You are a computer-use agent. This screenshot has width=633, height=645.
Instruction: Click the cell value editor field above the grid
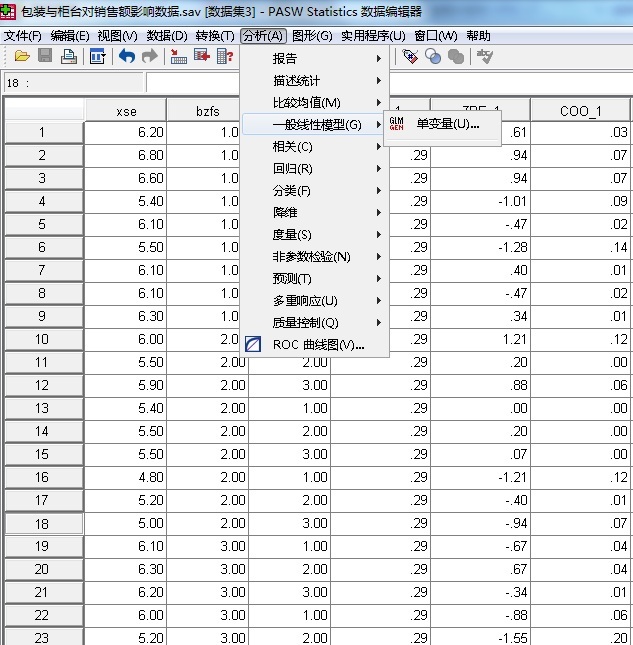point(192,83)
